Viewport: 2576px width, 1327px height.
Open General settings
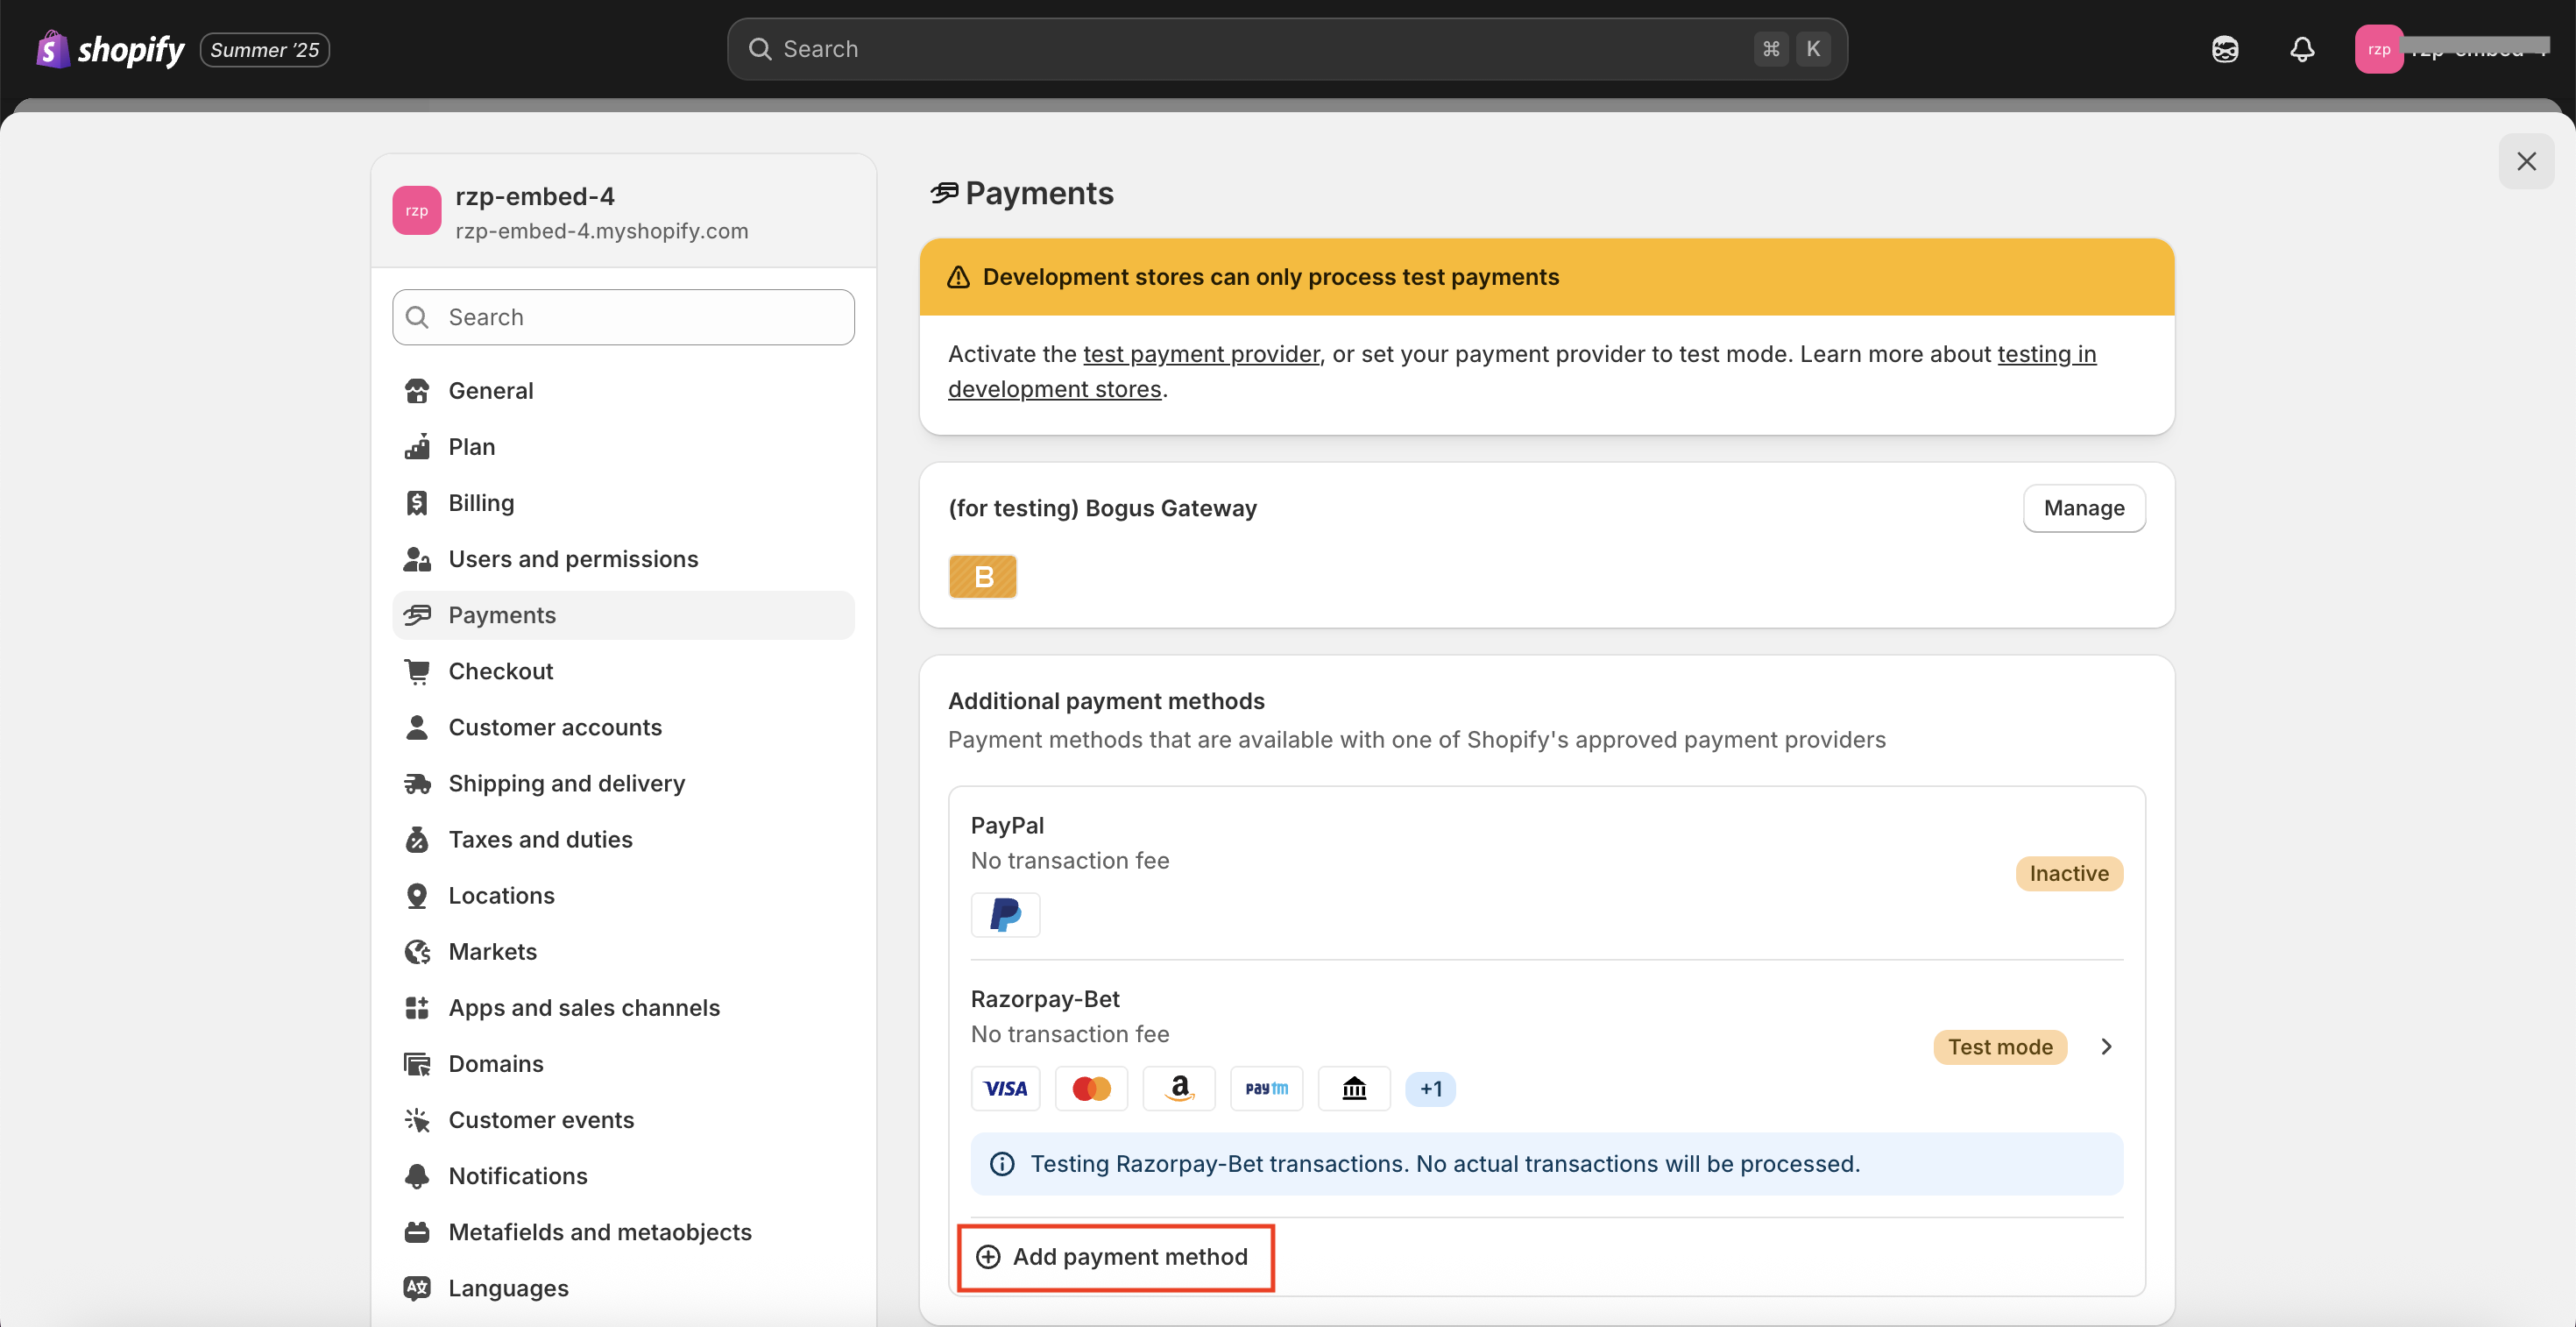623,391
